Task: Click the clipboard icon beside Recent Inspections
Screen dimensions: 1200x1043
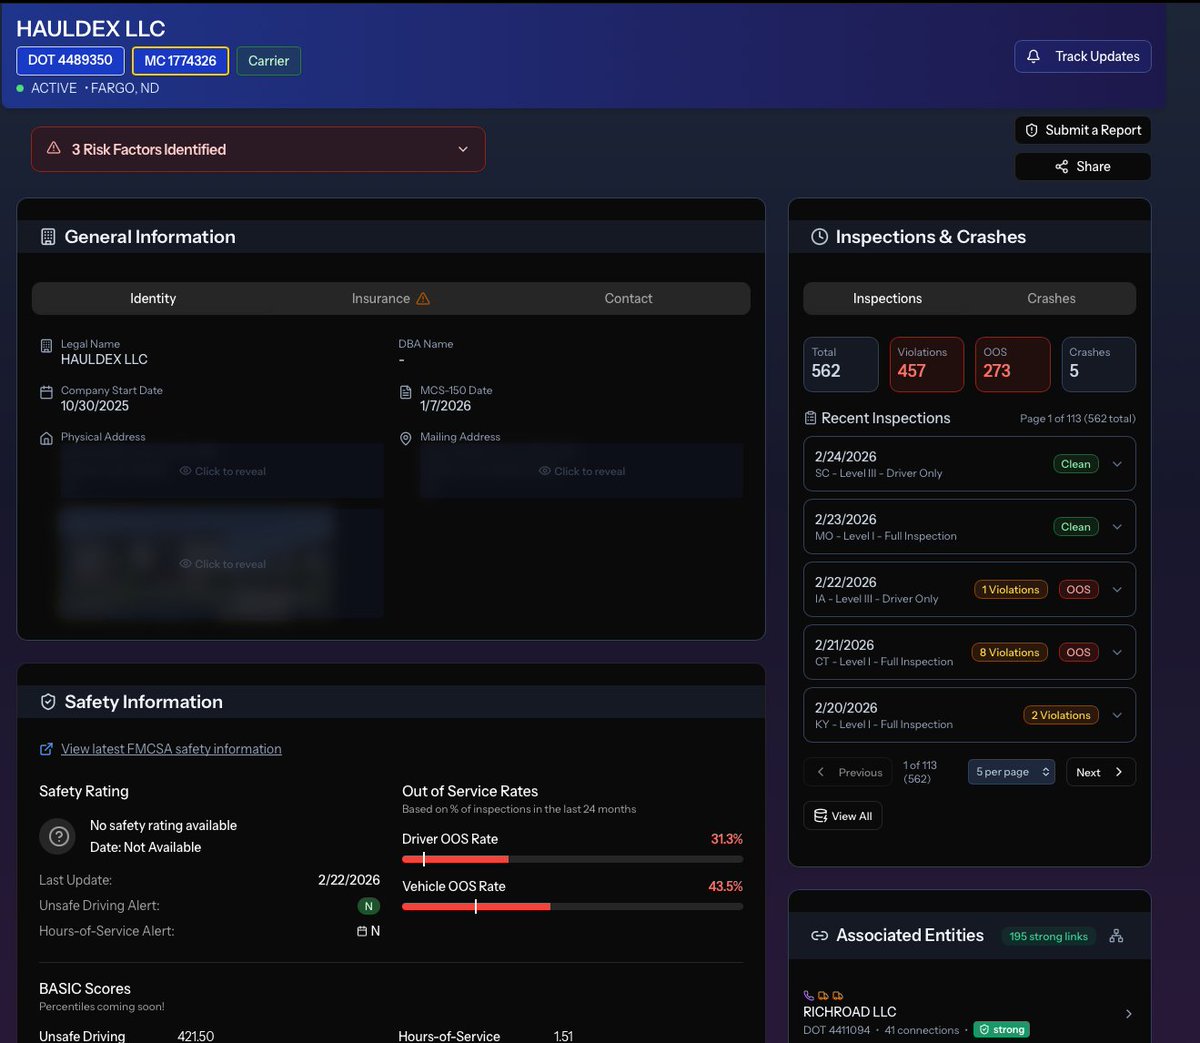Action: click(x=810, y=418)
